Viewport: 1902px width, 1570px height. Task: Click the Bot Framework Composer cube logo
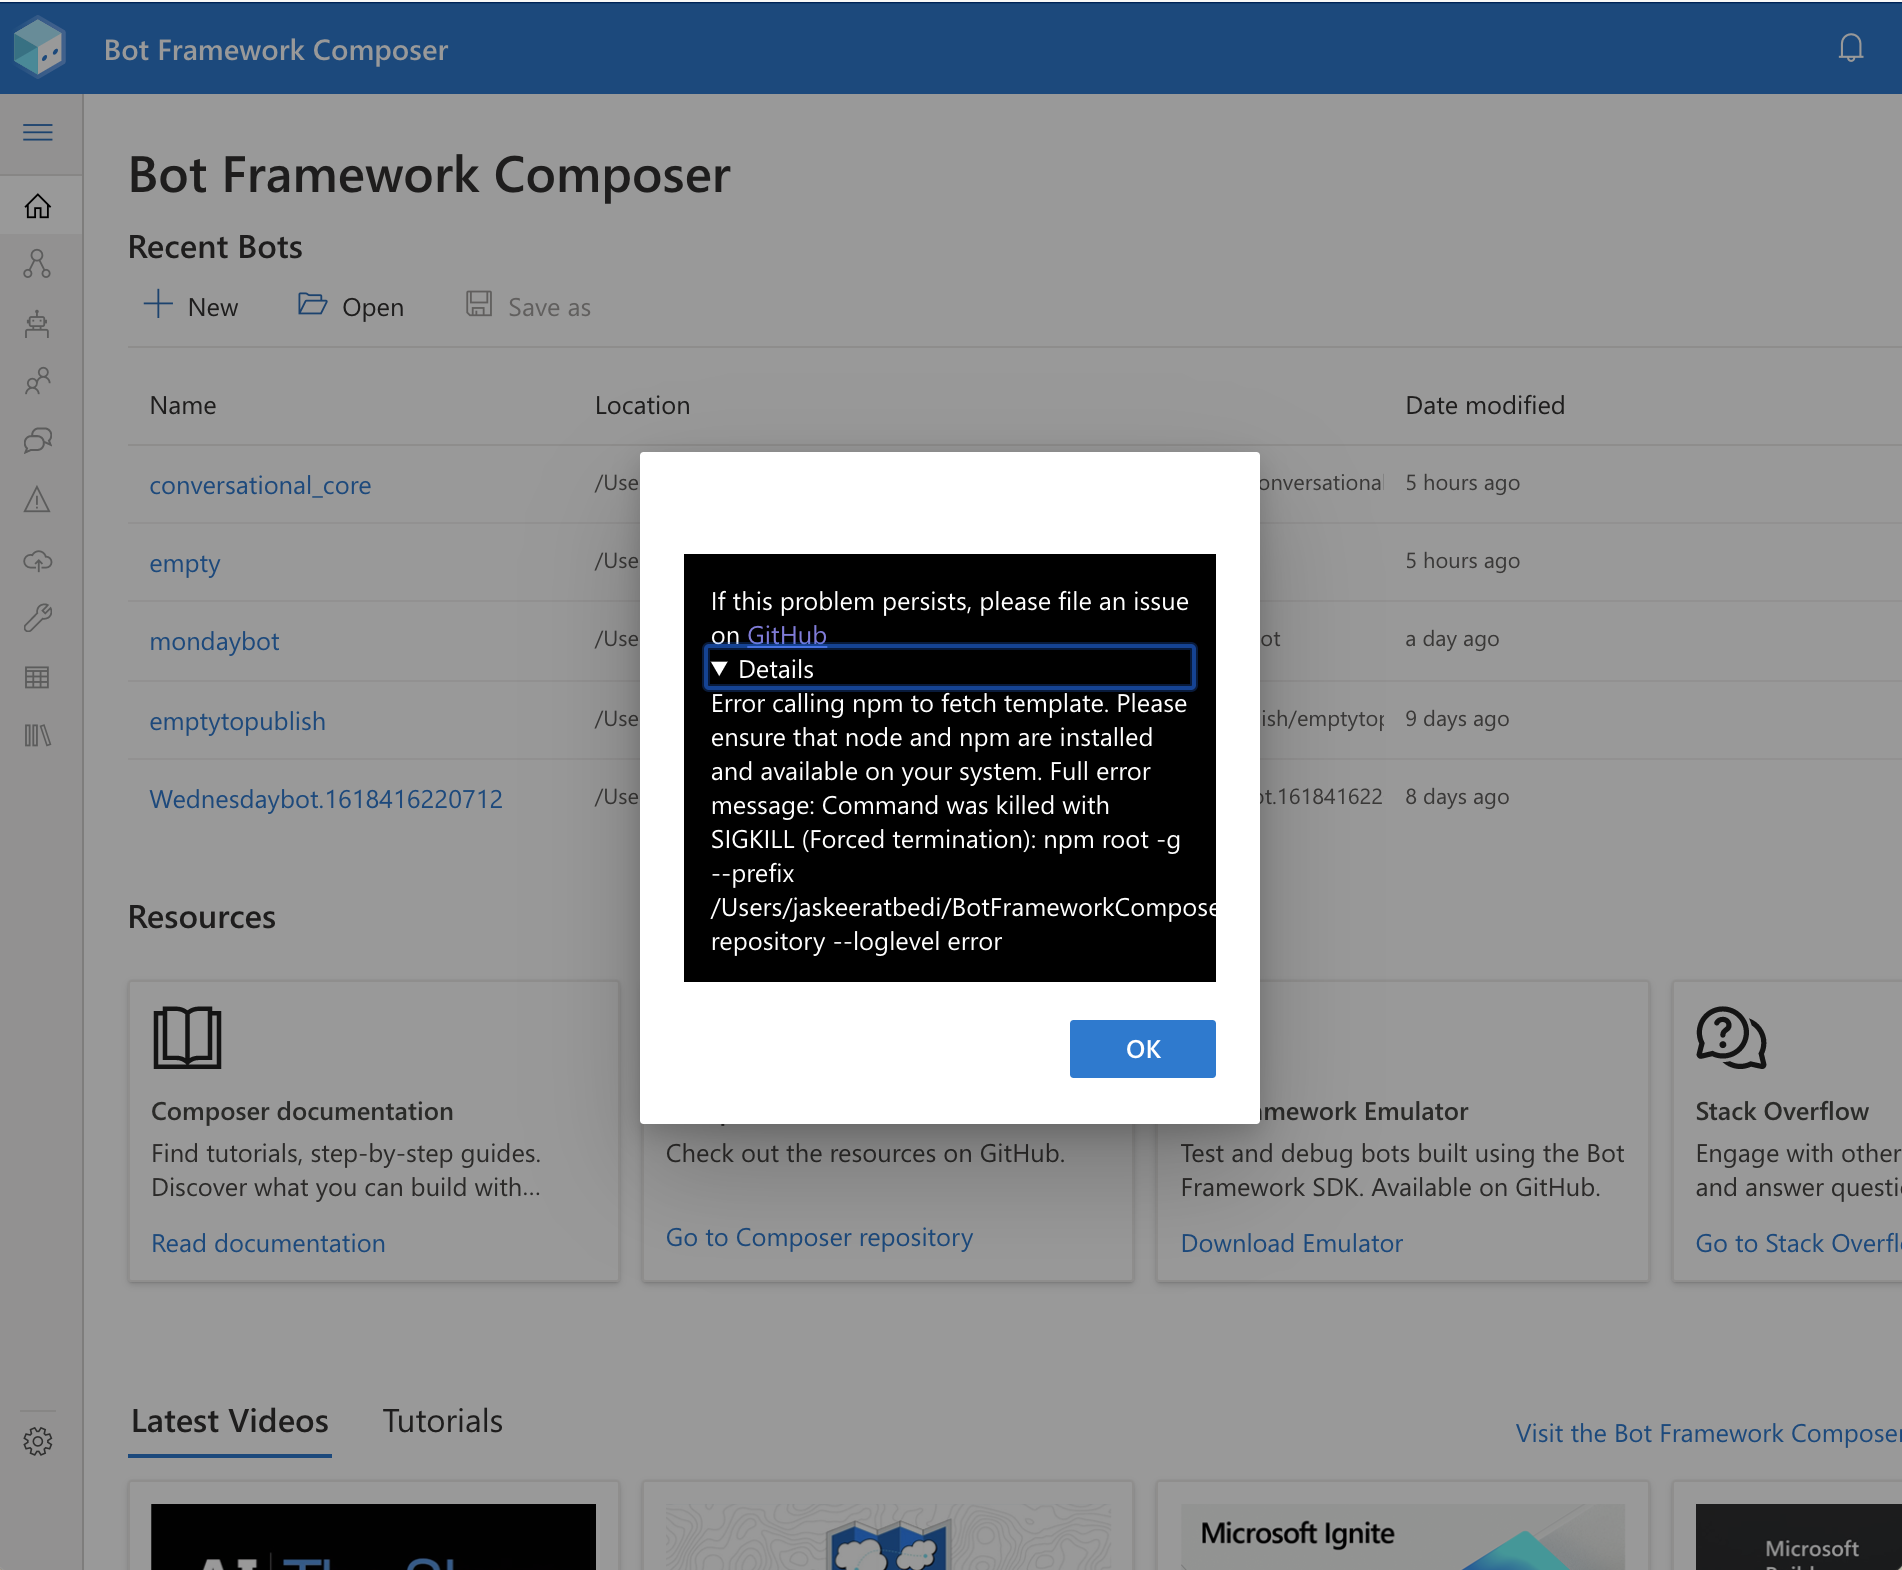click(x=40, y=47)
